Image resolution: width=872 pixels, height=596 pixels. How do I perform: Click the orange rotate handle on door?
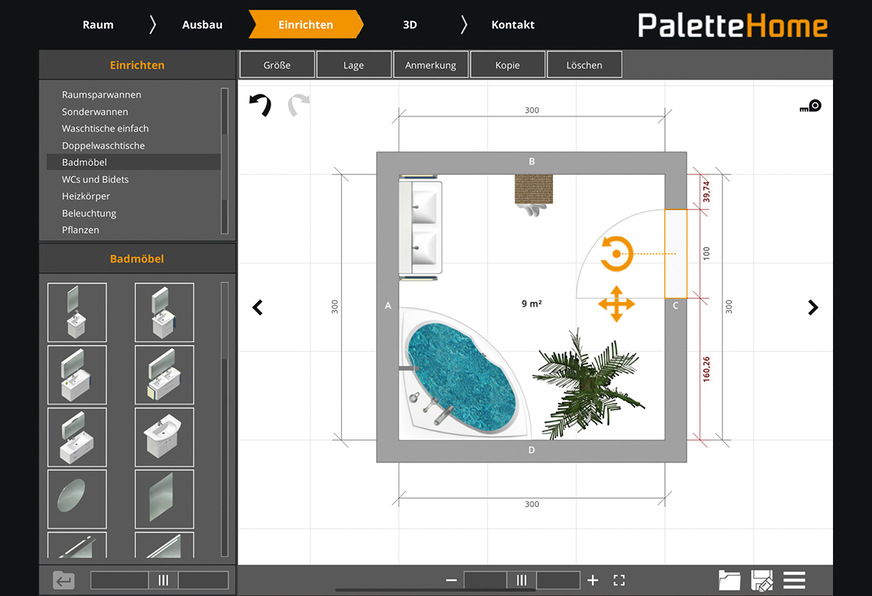(x=616, y=254)
